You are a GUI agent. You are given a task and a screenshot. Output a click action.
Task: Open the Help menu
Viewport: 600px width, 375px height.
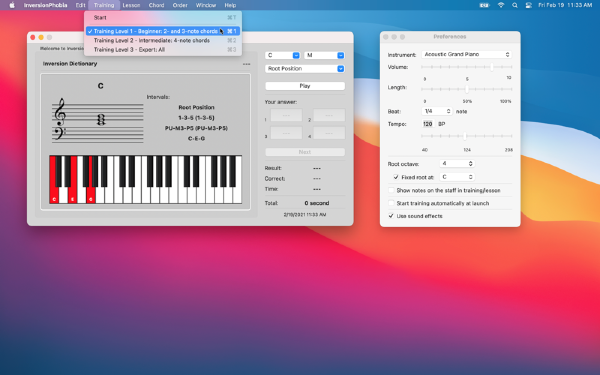230,5
